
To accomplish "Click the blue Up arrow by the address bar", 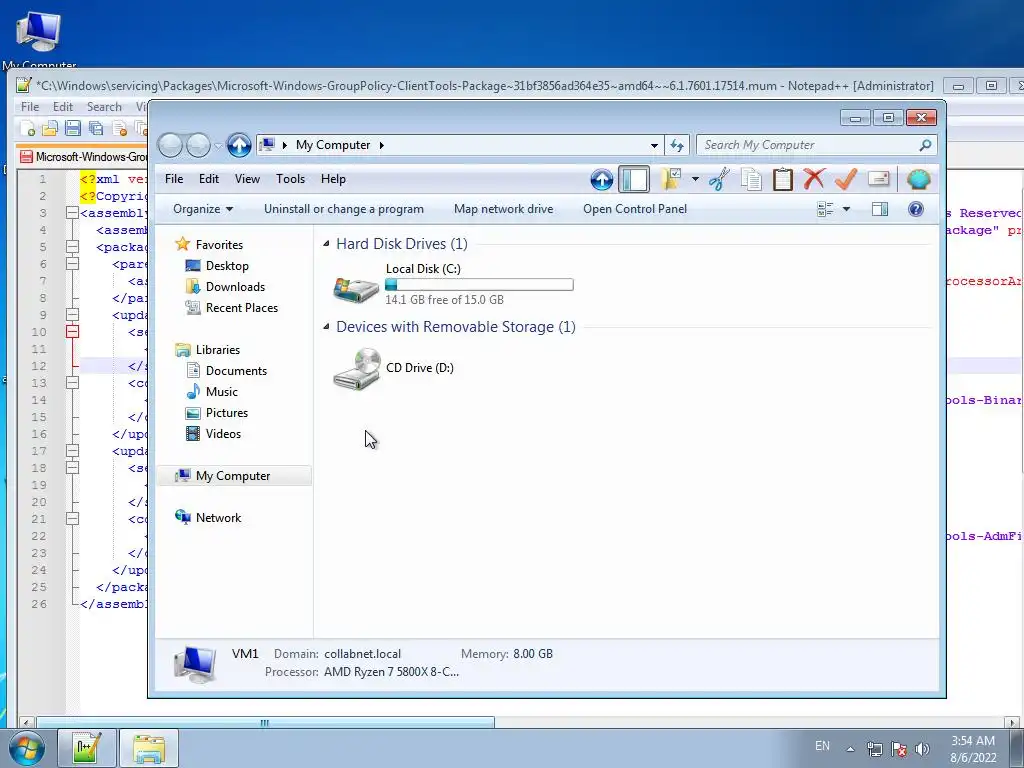I will point(239,145).
